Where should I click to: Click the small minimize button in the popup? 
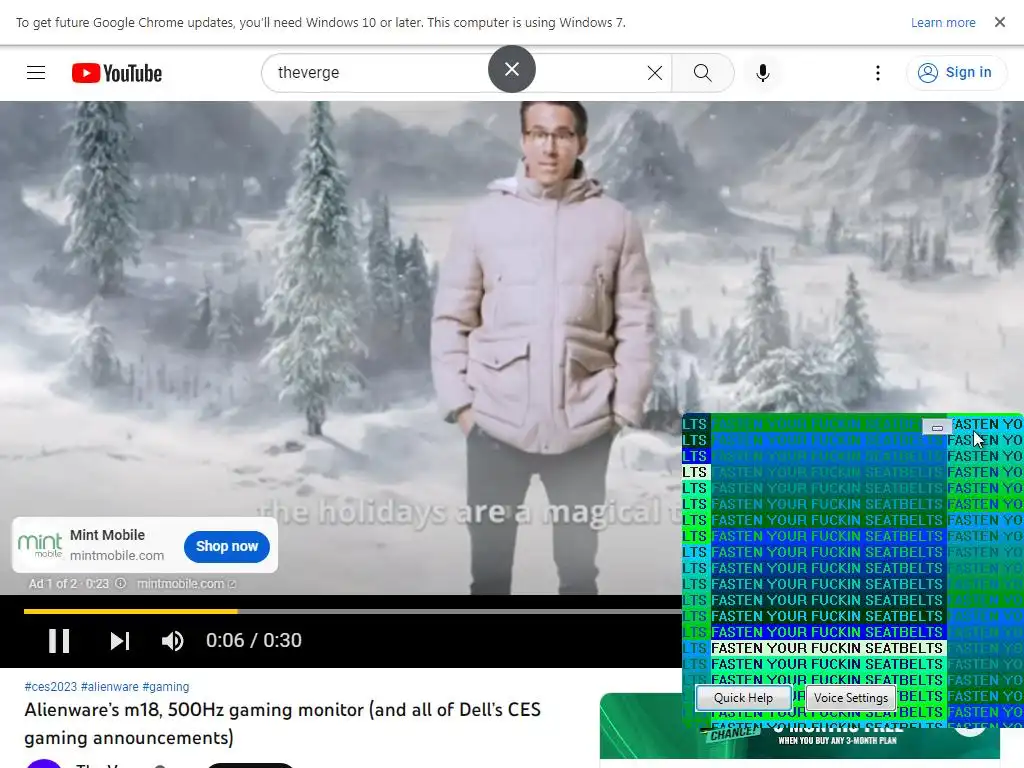click(x=937, y=428)
